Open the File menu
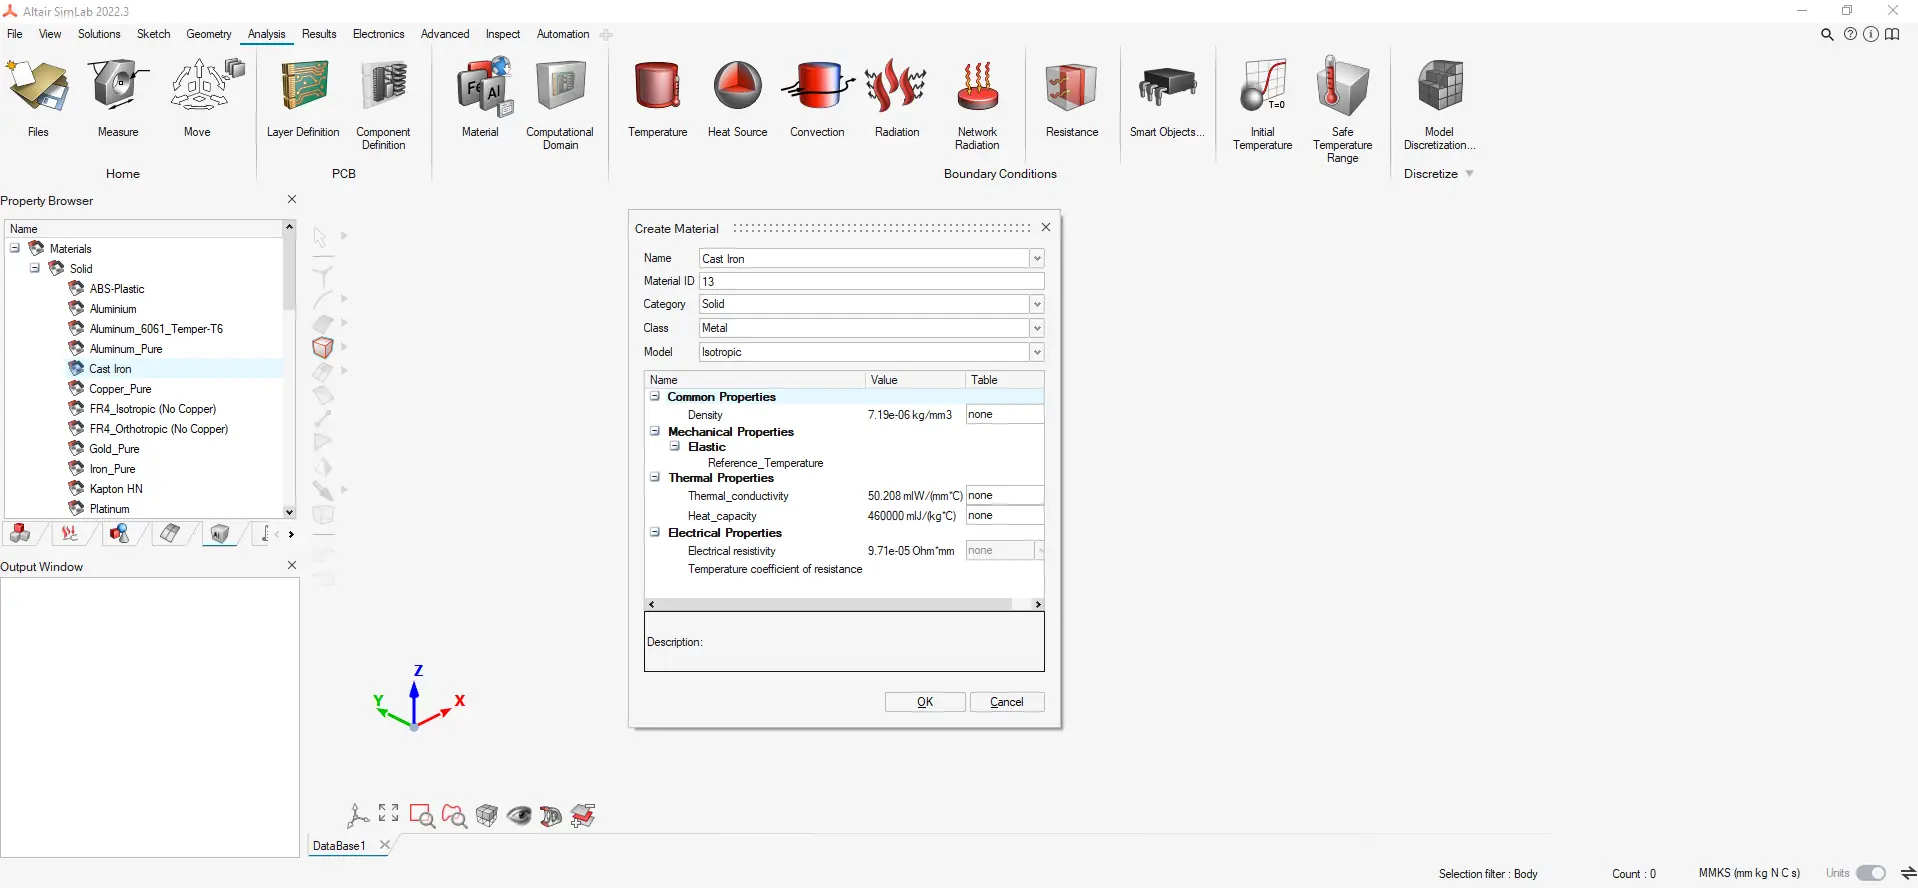The width and height of the screenshot is (1918, 888). (15, 34)
